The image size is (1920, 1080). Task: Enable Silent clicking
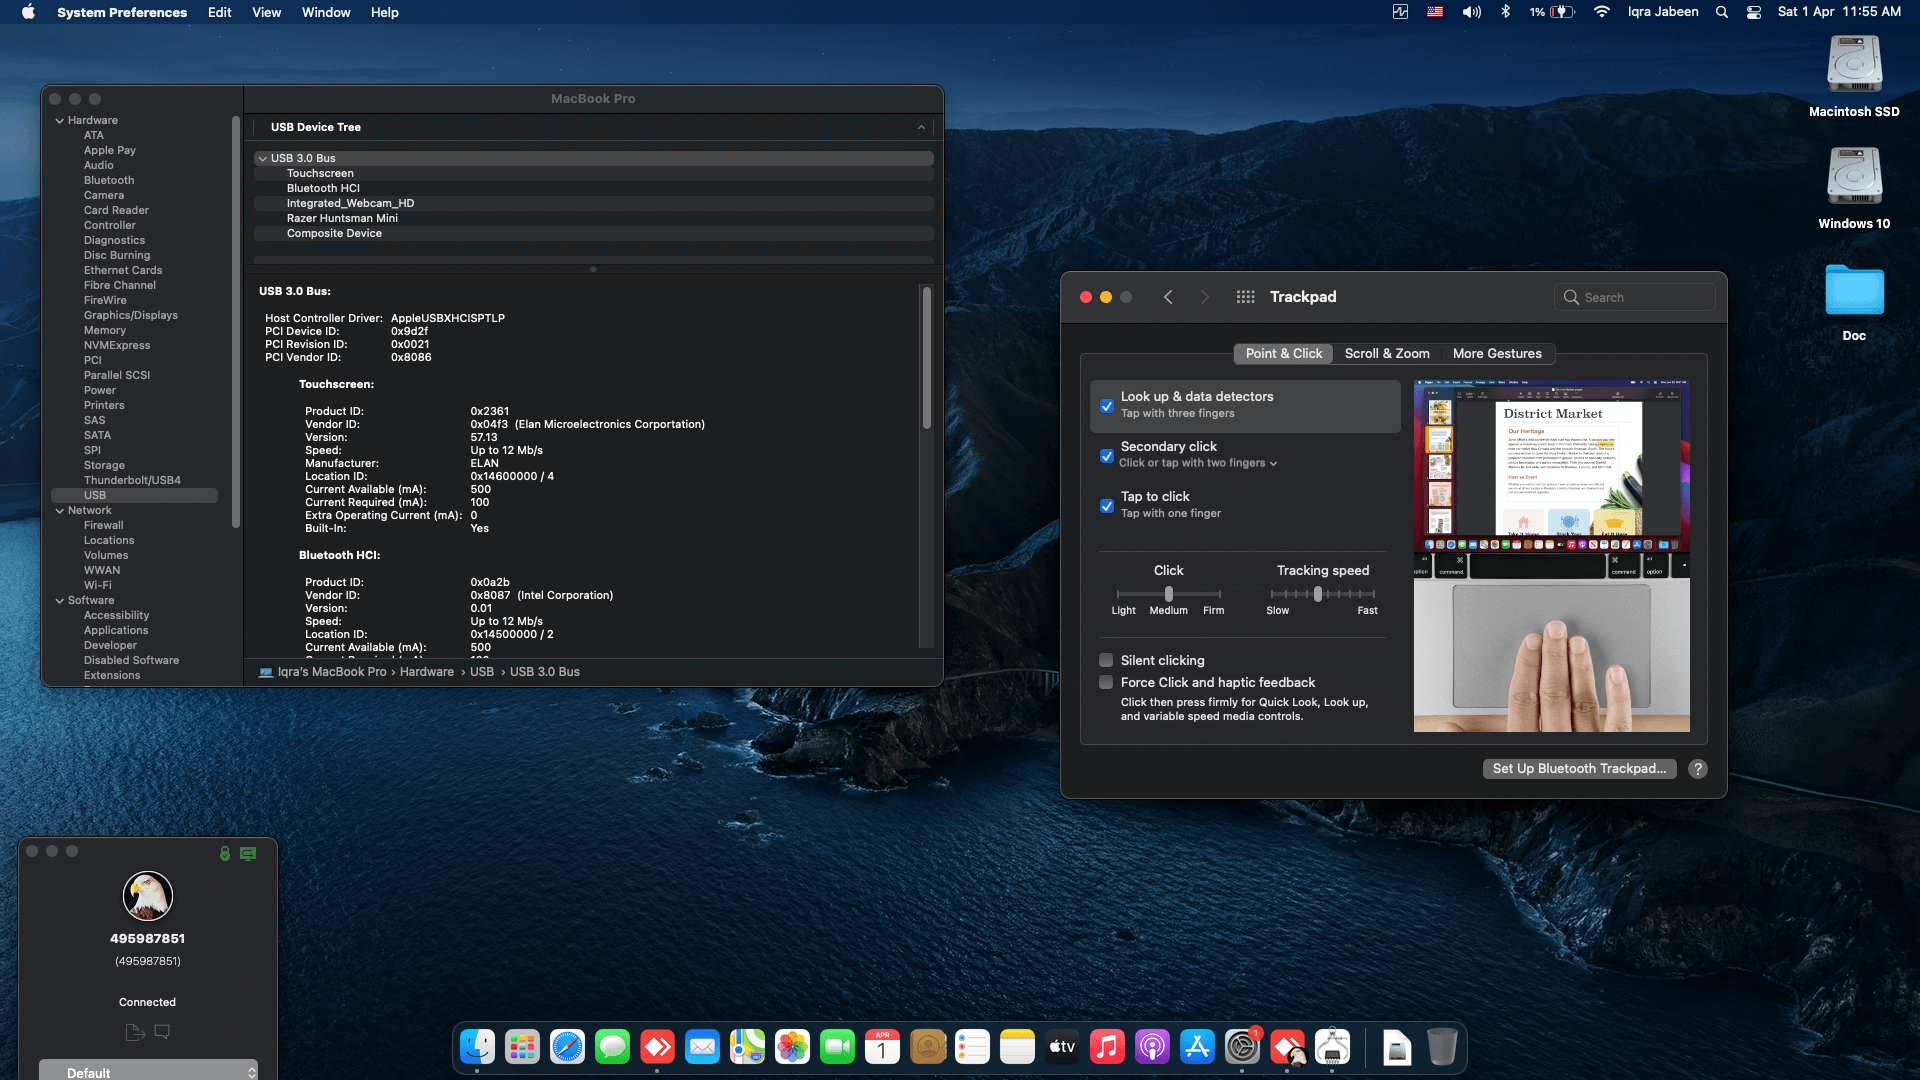[1106, 660]
